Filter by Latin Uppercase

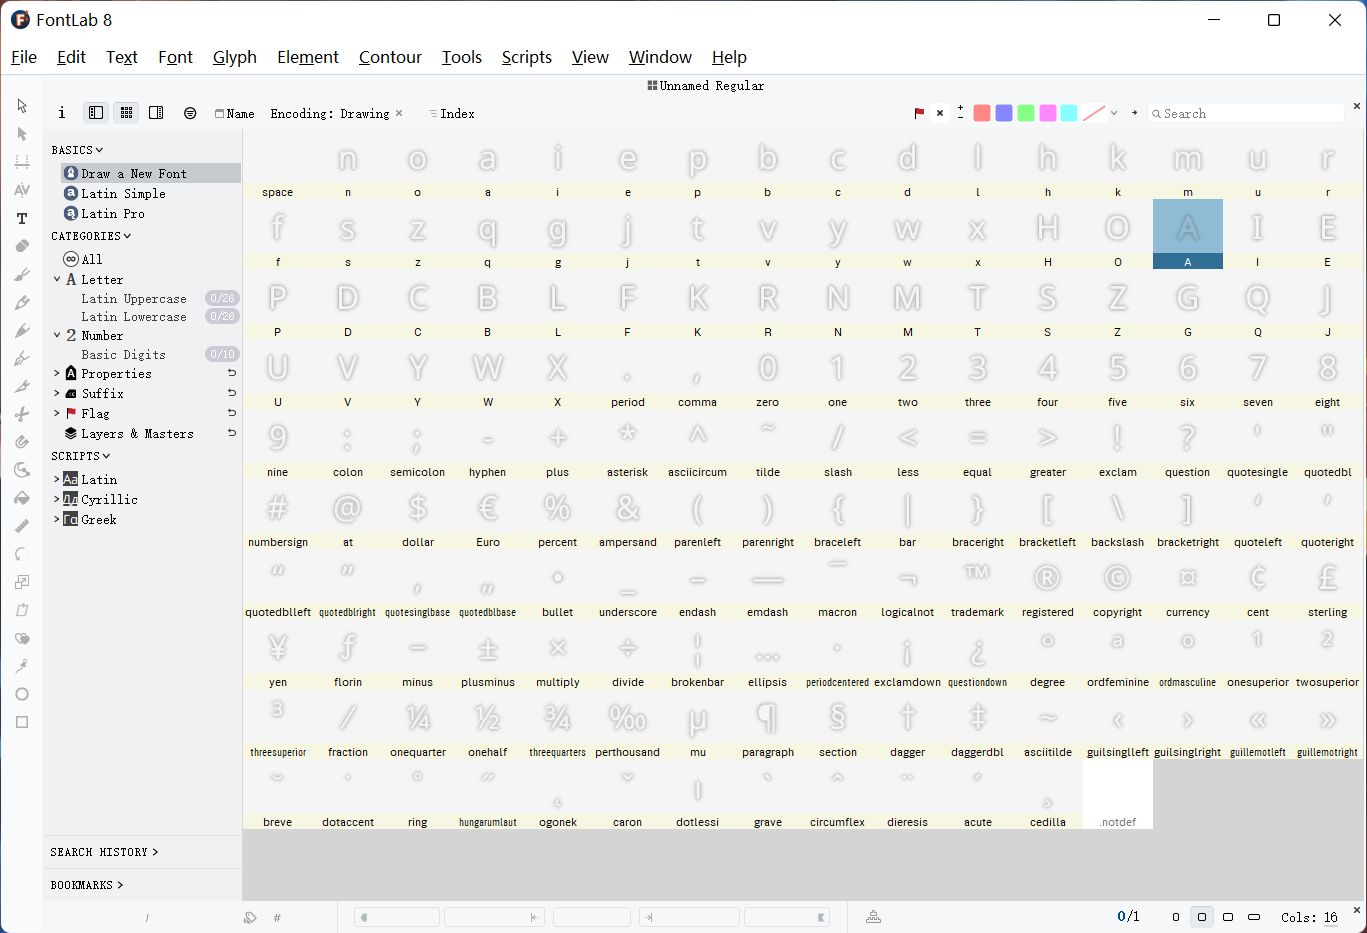tap(133, 298)
